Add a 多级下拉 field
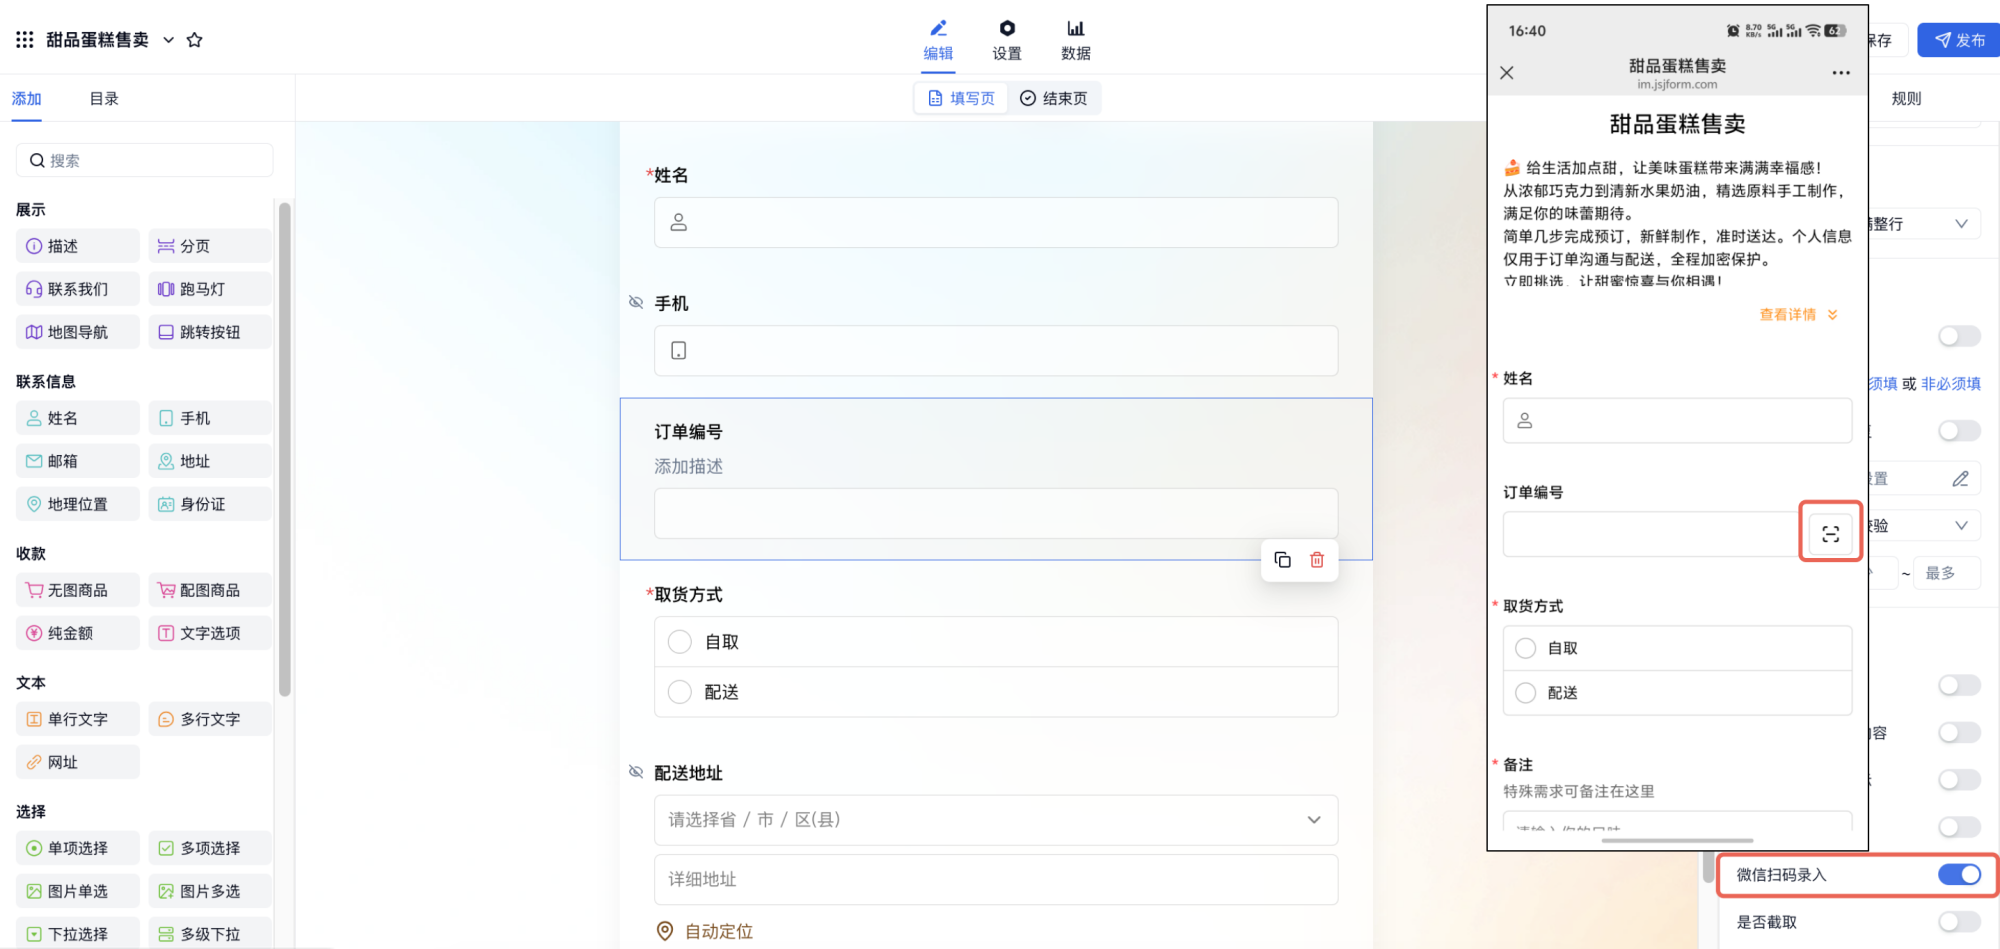 tap(210, 934)
